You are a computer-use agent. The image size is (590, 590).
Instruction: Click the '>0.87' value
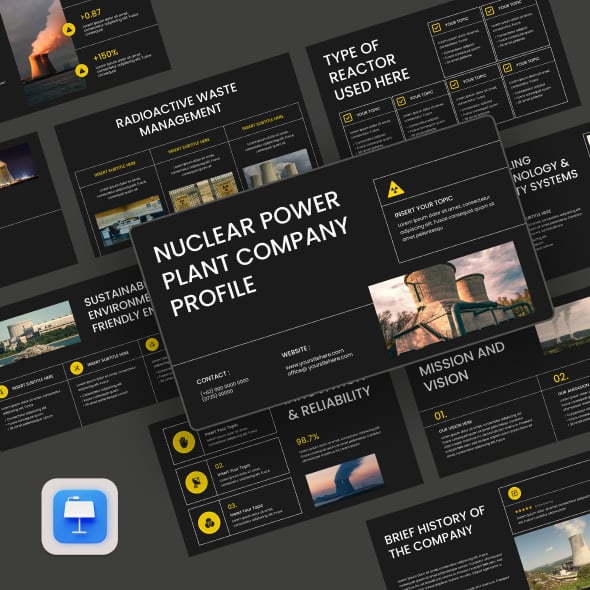coord(91,14)
